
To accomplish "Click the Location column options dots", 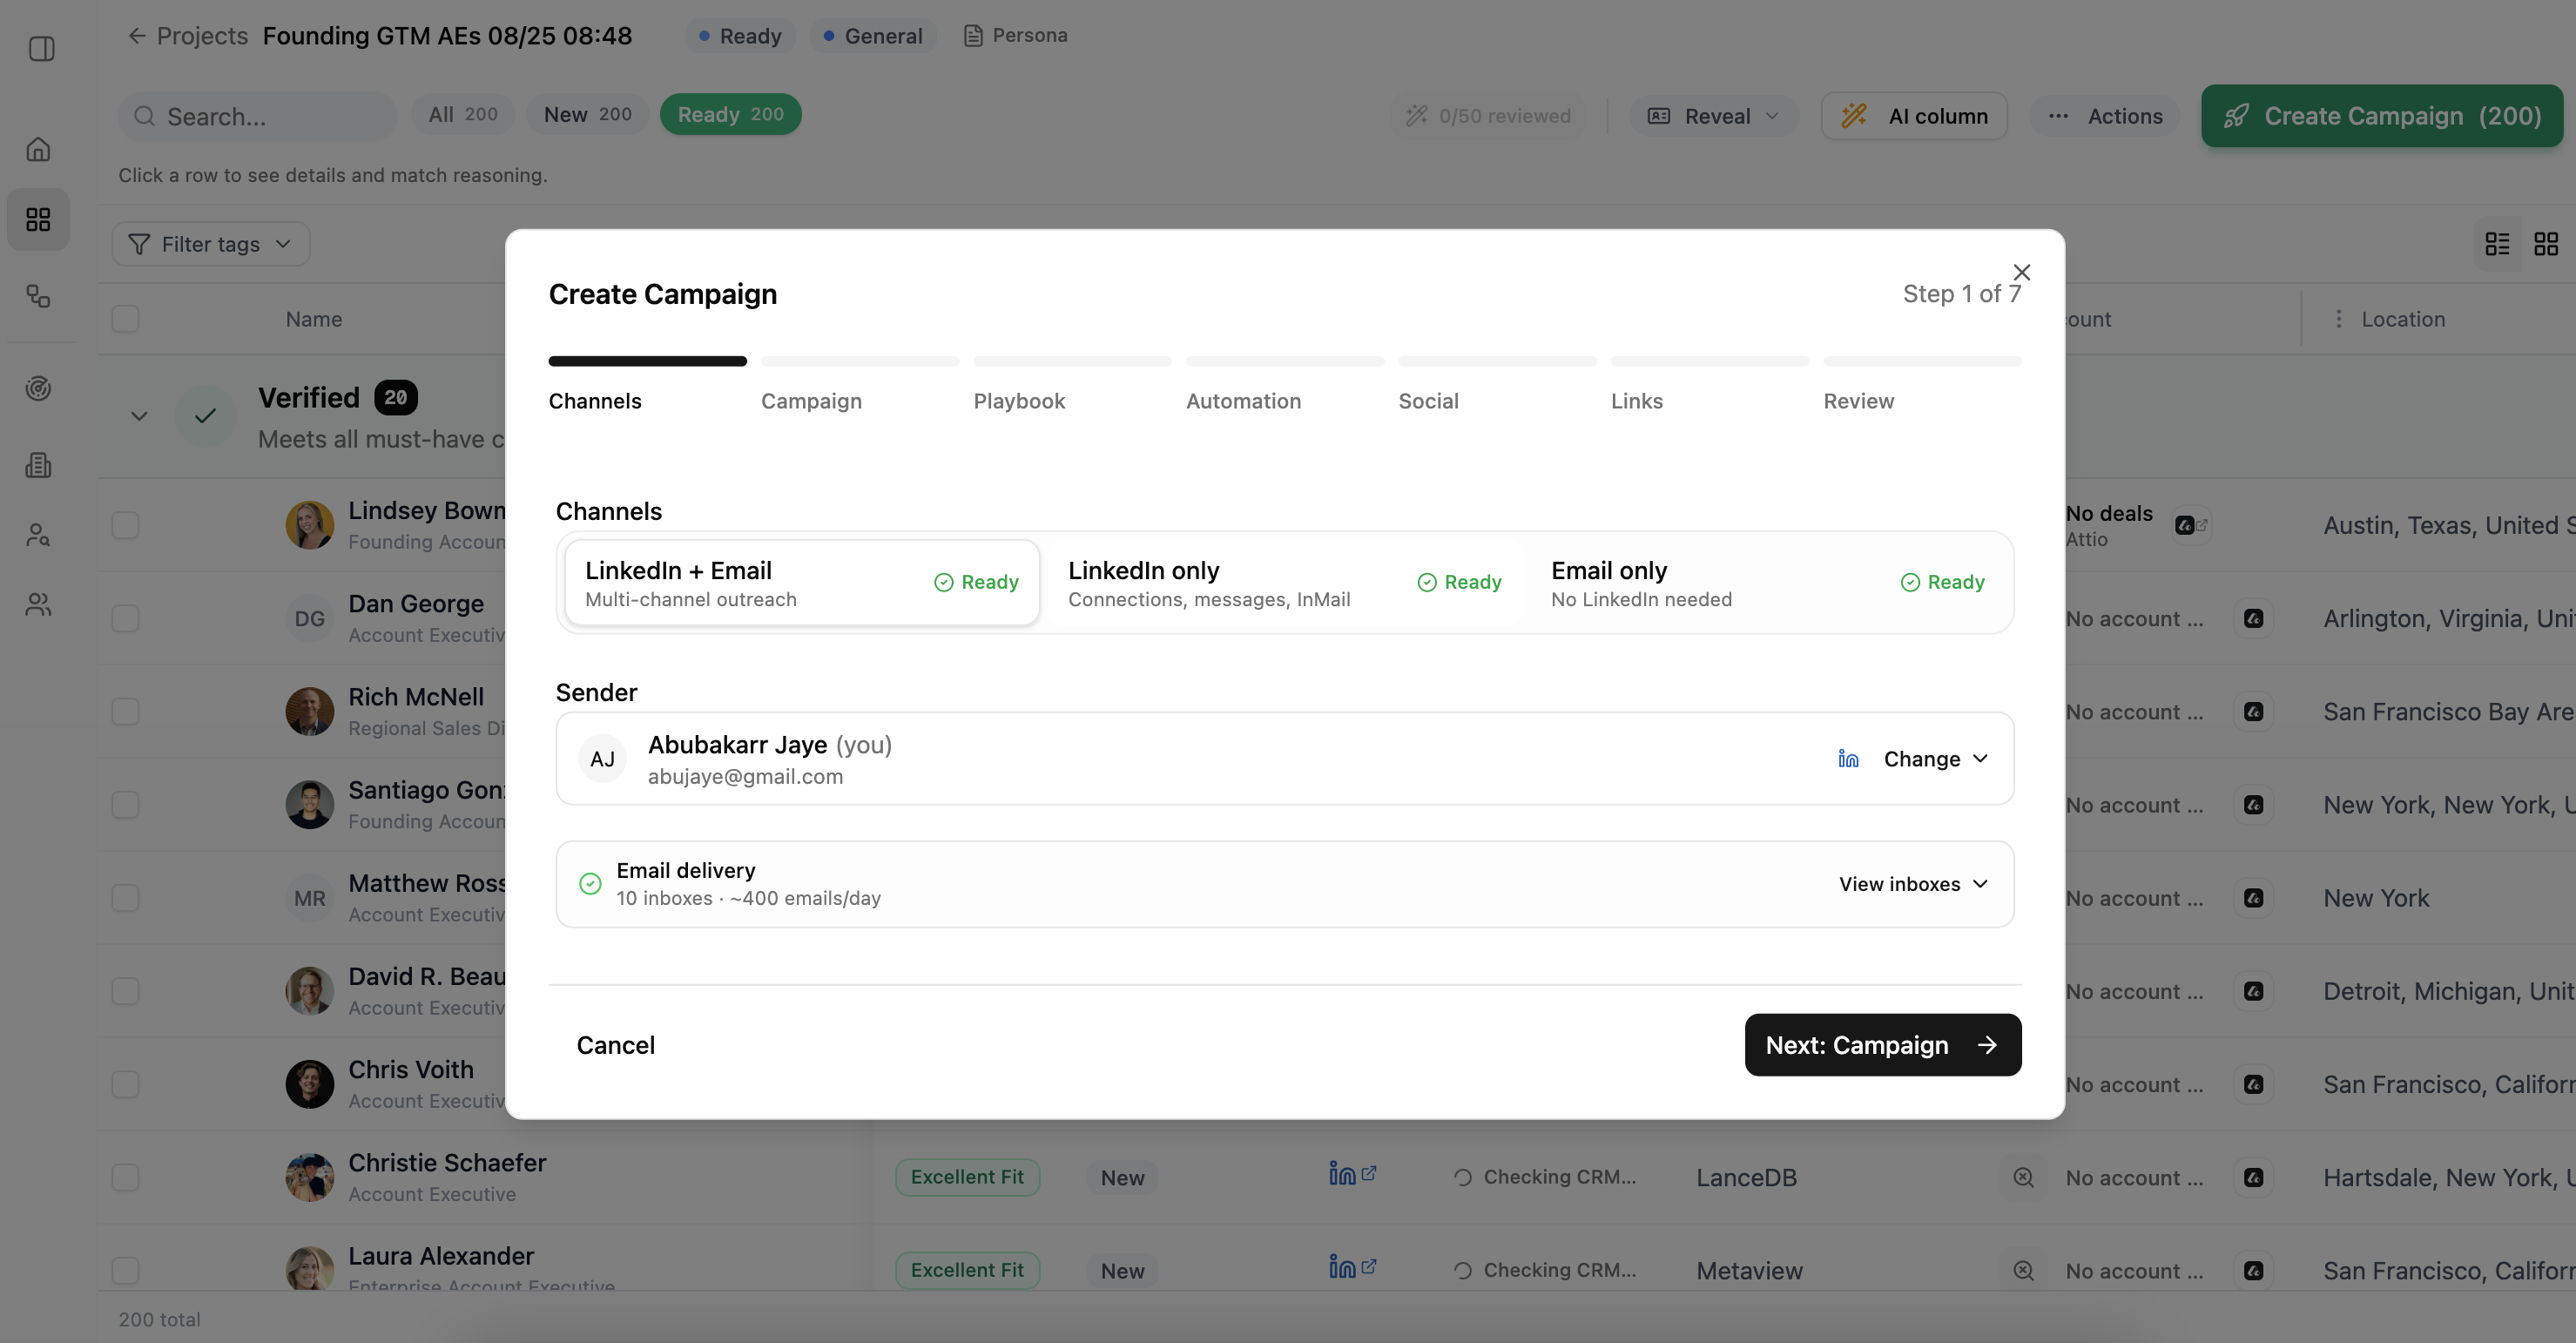I will click(2338, 319).
